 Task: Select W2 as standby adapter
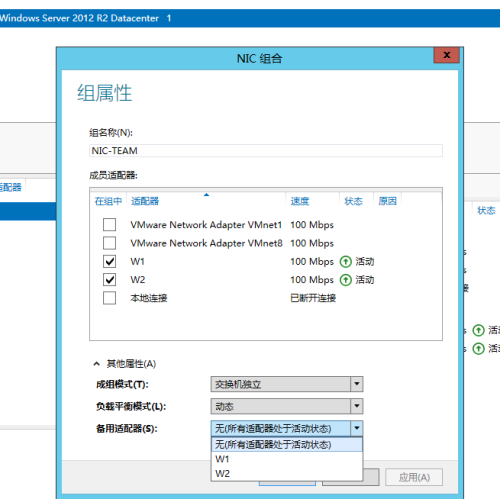(x=287, y=473)
